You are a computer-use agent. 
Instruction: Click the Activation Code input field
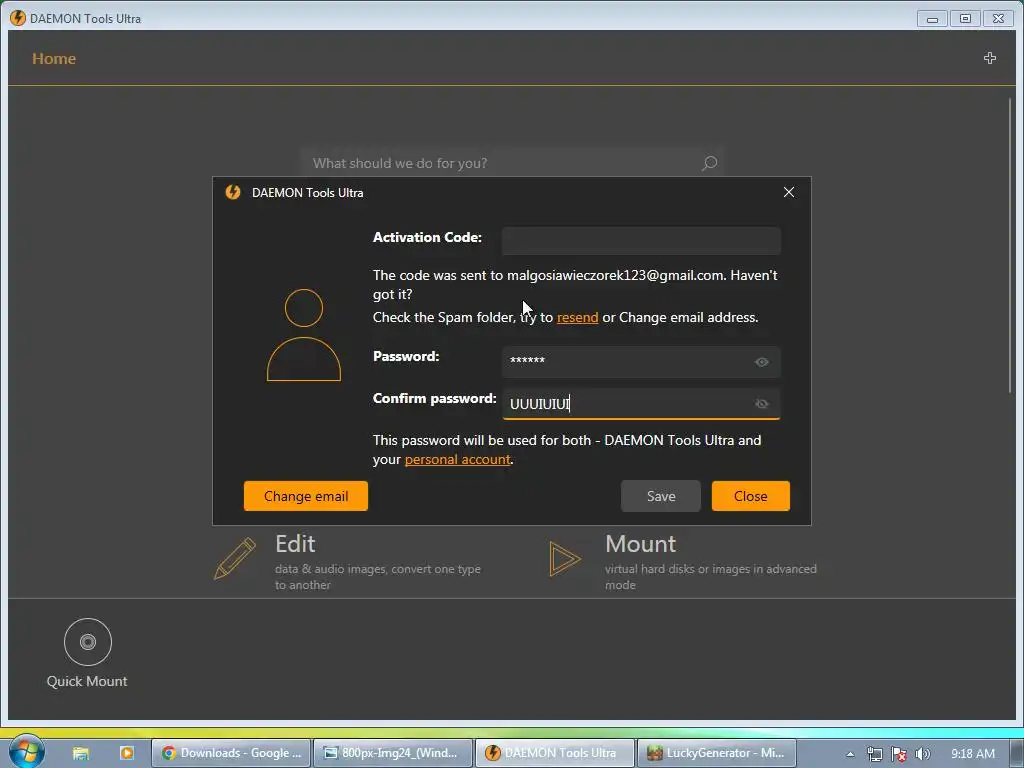[x=641, y=240]
